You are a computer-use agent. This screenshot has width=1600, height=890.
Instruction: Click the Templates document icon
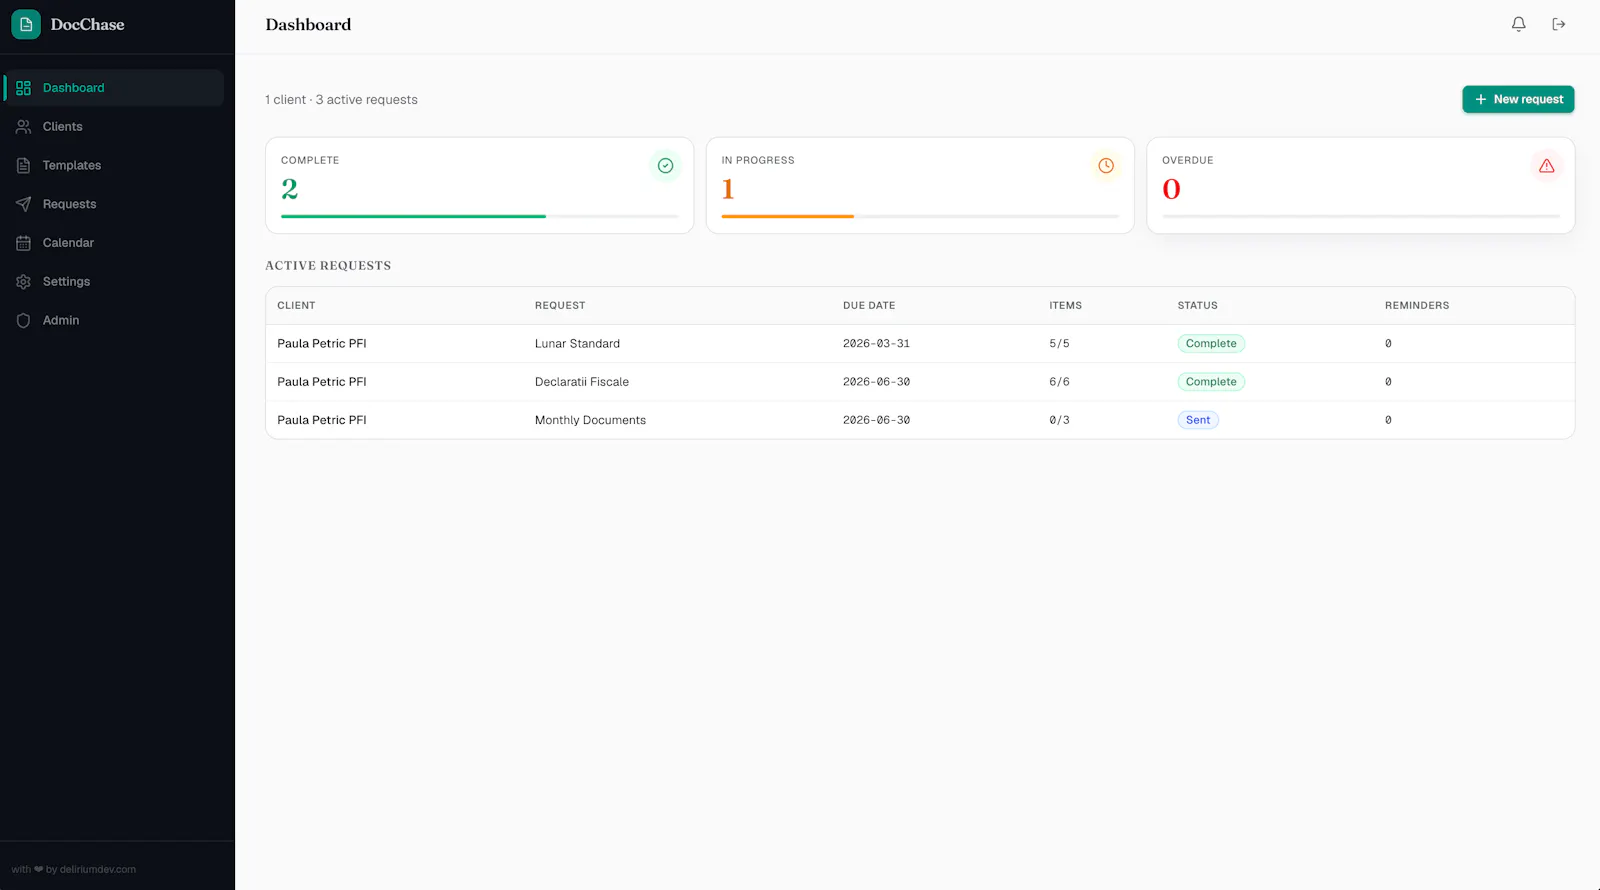click(x=24, y=165)
